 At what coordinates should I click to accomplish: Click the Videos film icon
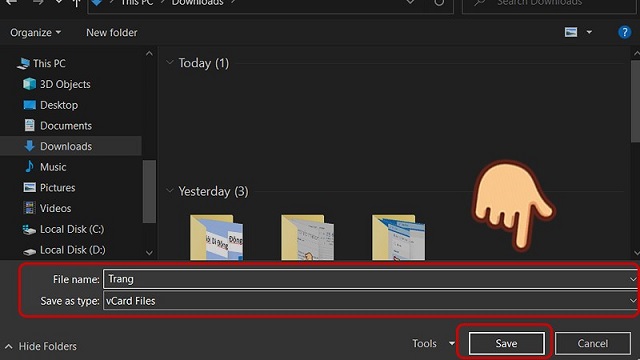tap(29, 208)
